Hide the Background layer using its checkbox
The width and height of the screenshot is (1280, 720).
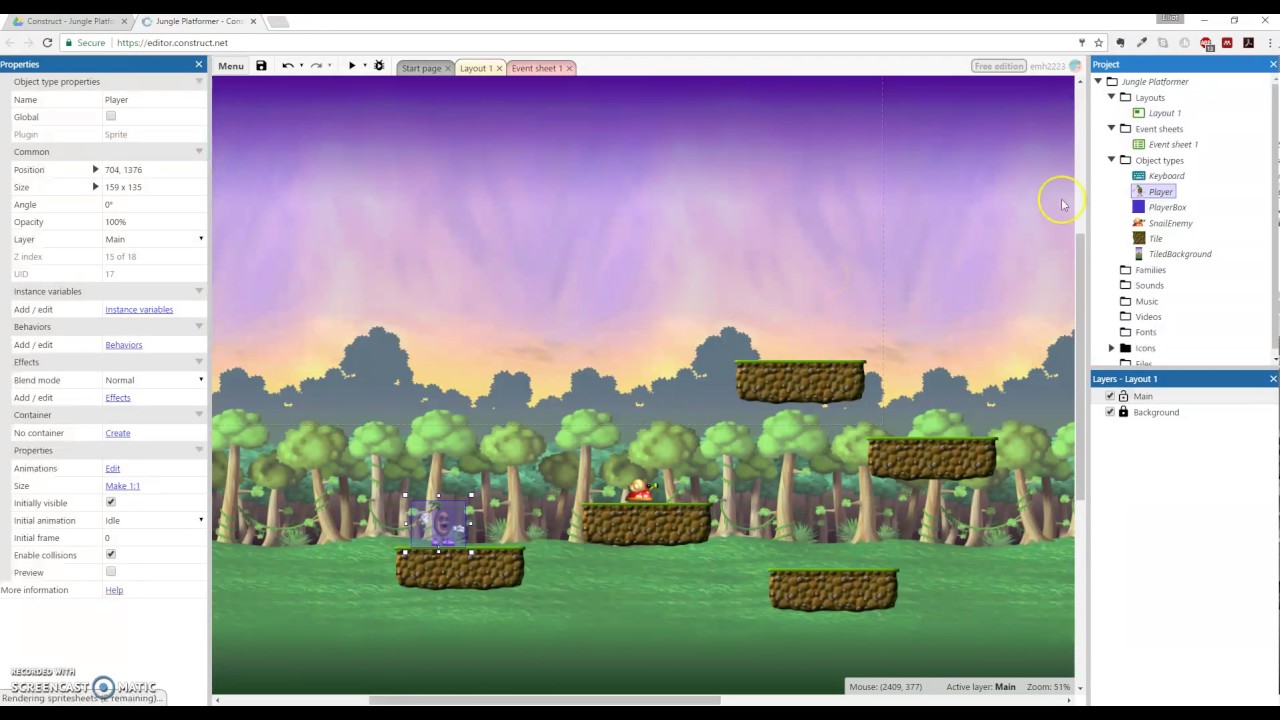(x=1109, y=412)
